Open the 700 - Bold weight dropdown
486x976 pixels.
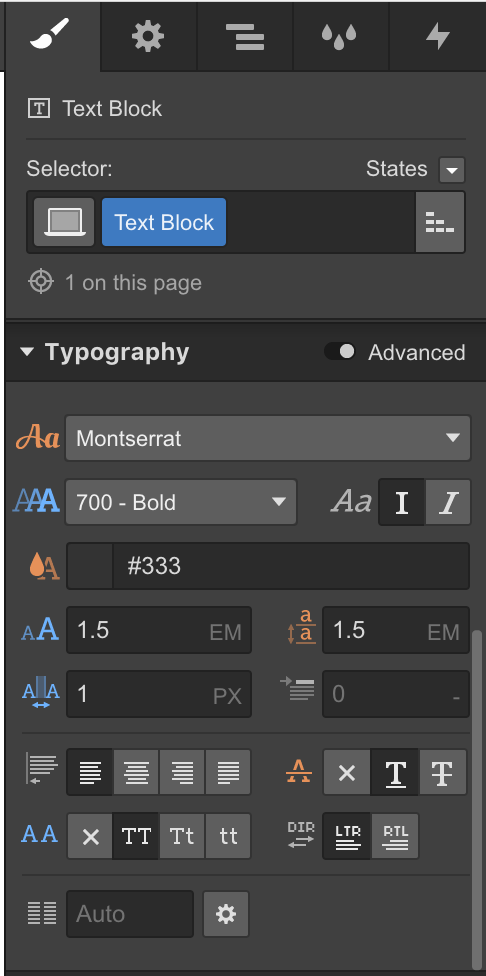tap(181, 502)
